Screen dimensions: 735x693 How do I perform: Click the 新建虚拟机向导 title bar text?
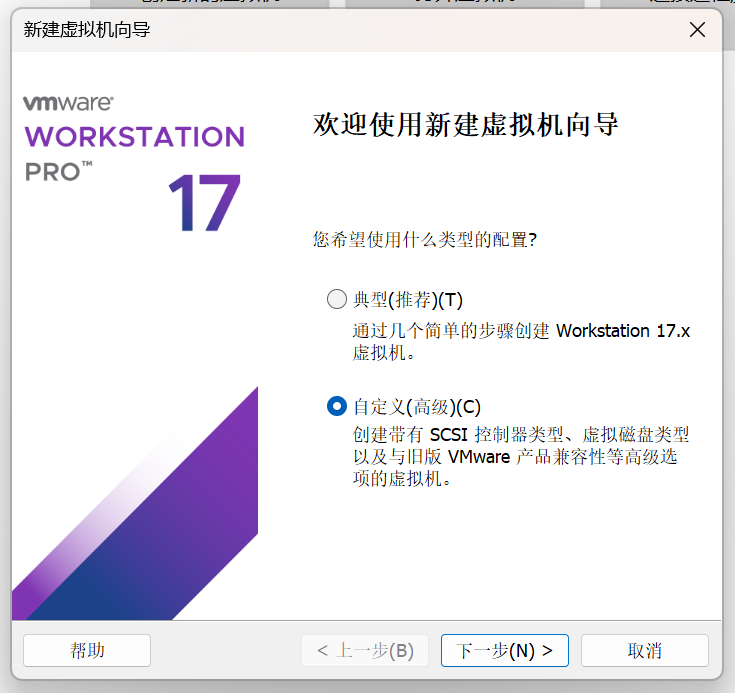point(87,30)
